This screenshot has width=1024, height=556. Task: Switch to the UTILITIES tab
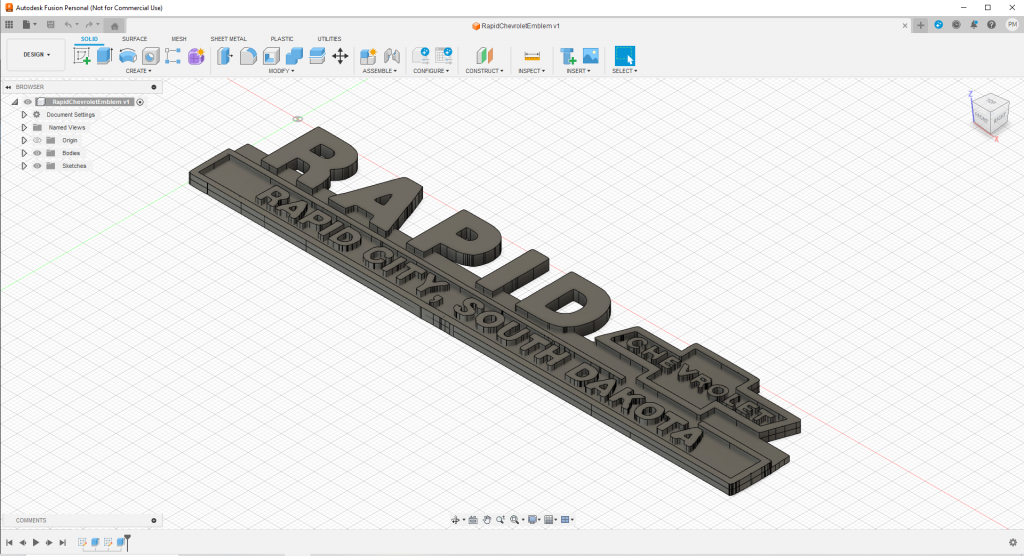pyautogui.click(x=330, y=39)
